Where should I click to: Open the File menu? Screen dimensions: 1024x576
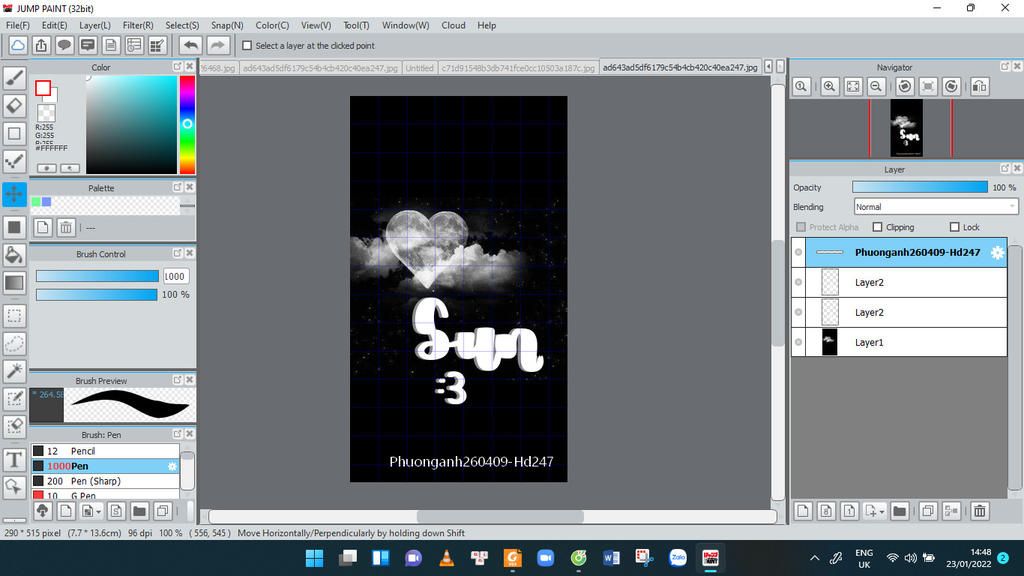pos(18,25)
